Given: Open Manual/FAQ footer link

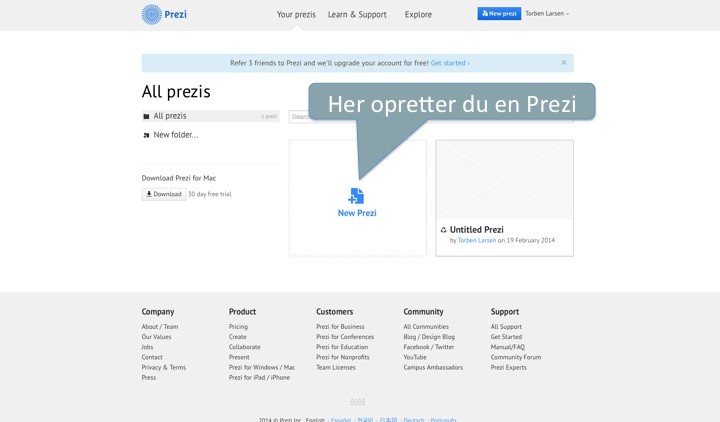Looking at the screenshot, I should [x=507, y=347].
